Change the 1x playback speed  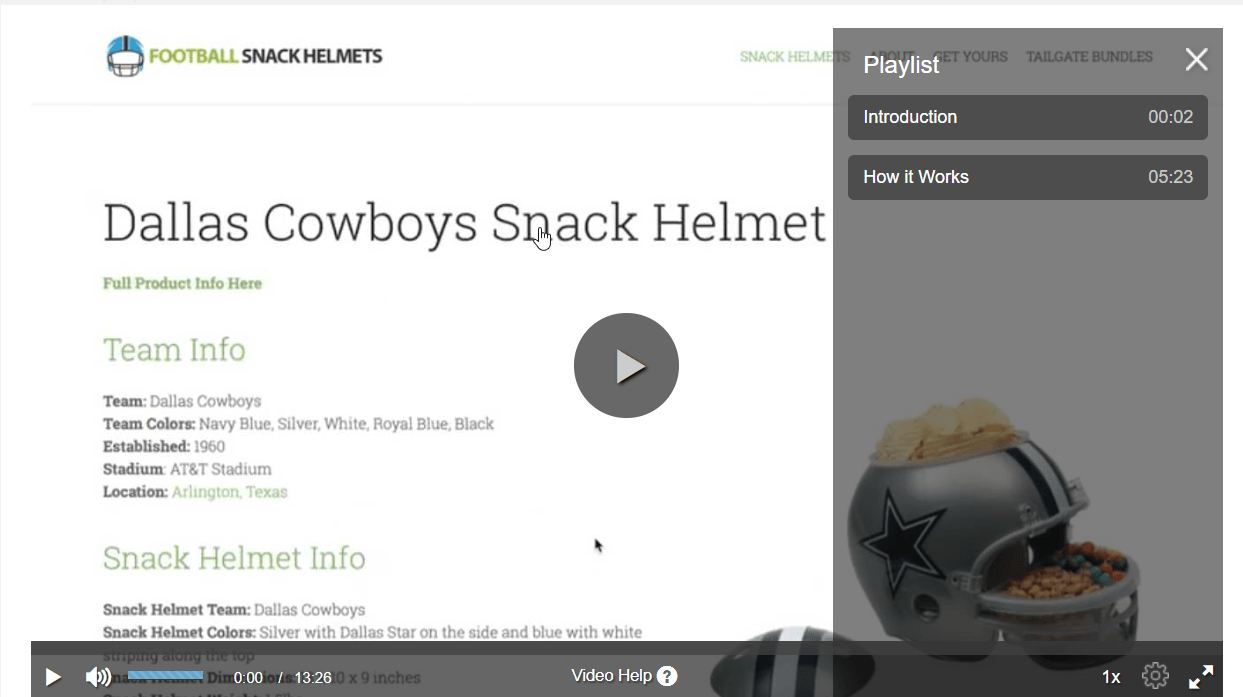[1111, 677]
